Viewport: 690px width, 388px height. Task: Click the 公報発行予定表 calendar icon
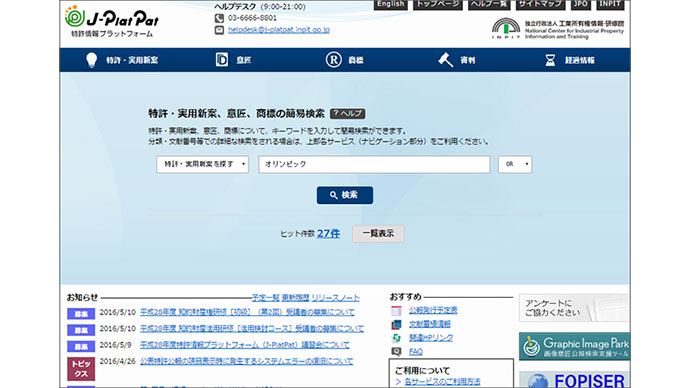[x=396, y=311]
